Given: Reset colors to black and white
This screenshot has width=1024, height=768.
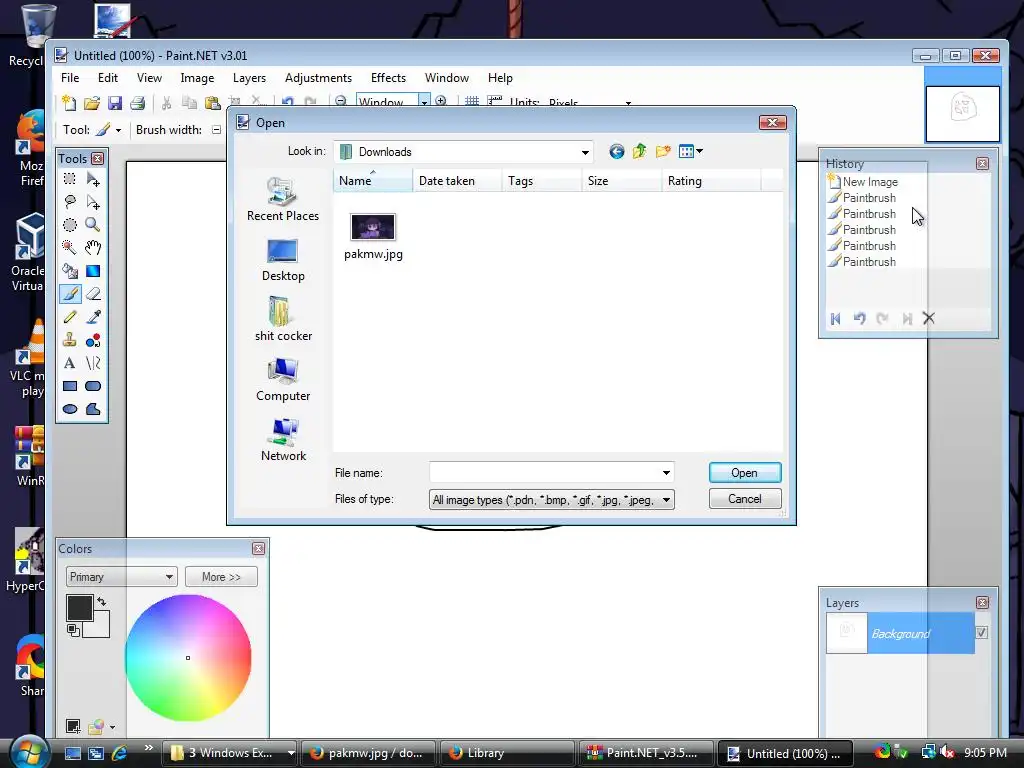Looking at the screenshot, I should click(73, 630).
